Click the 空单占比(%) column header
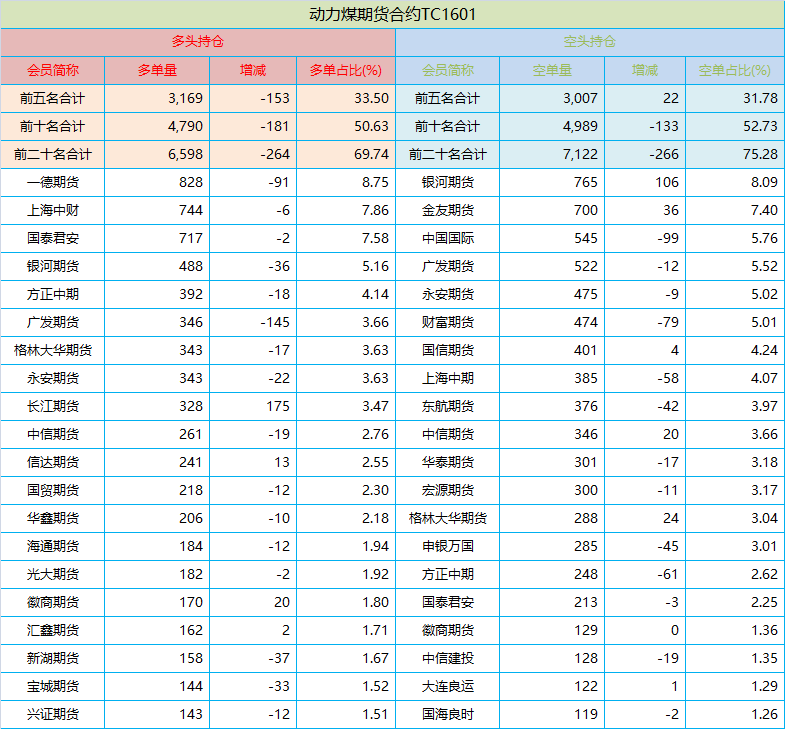Viewport: 785px width, 729px height. 734,70
